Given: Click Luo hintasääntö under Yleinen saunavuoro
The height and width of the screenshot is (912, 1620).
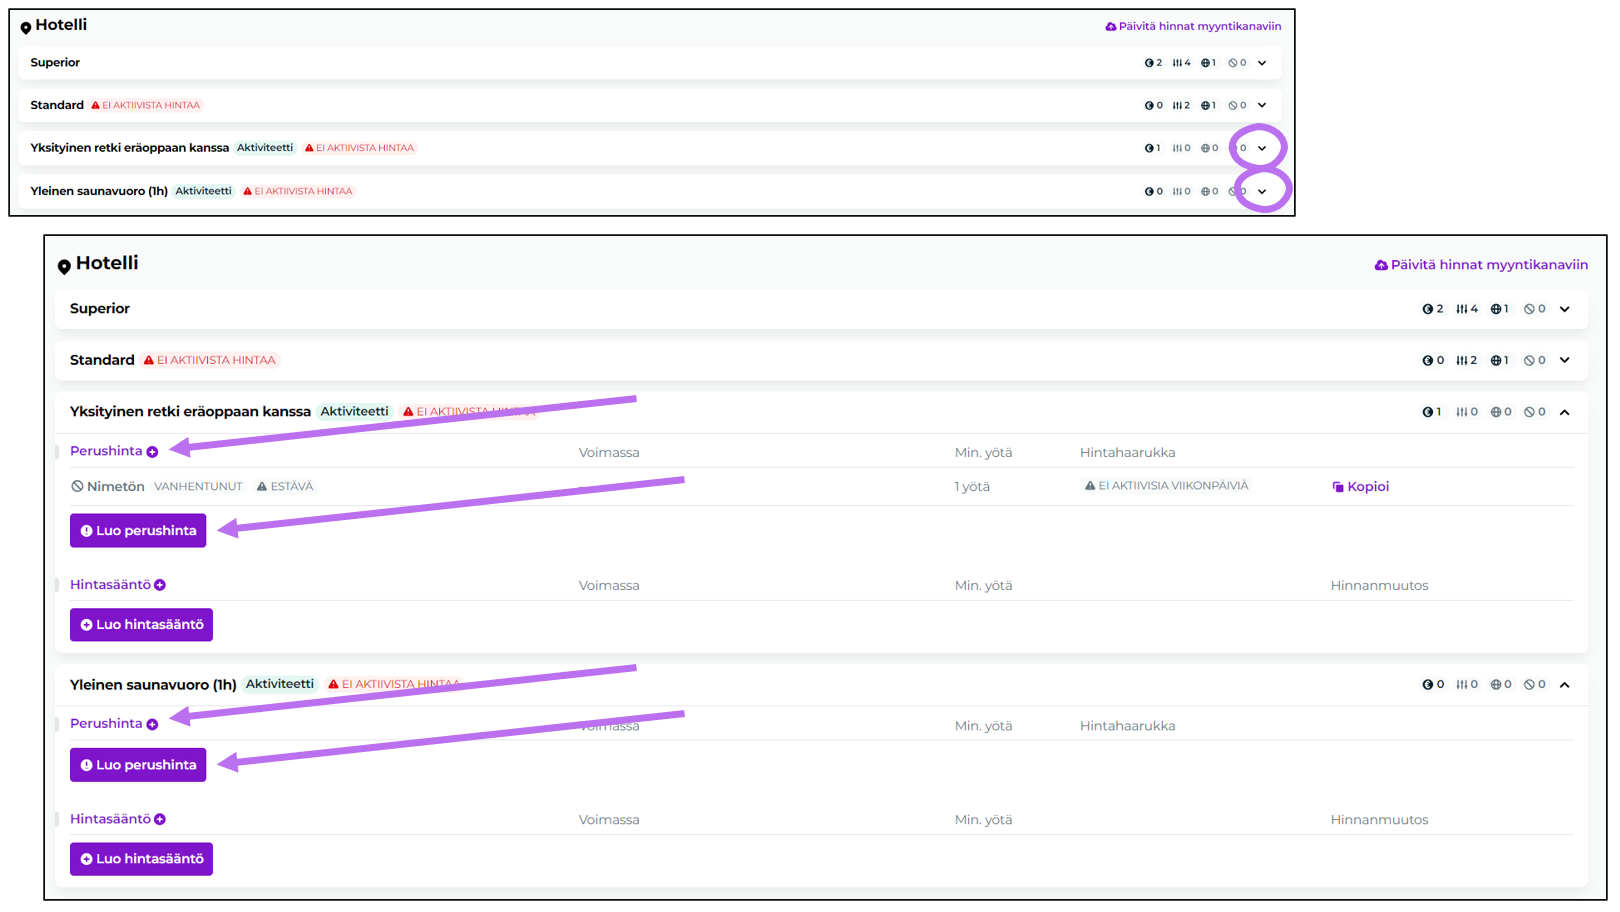Looking at the screenshot, I should [141, 859].
